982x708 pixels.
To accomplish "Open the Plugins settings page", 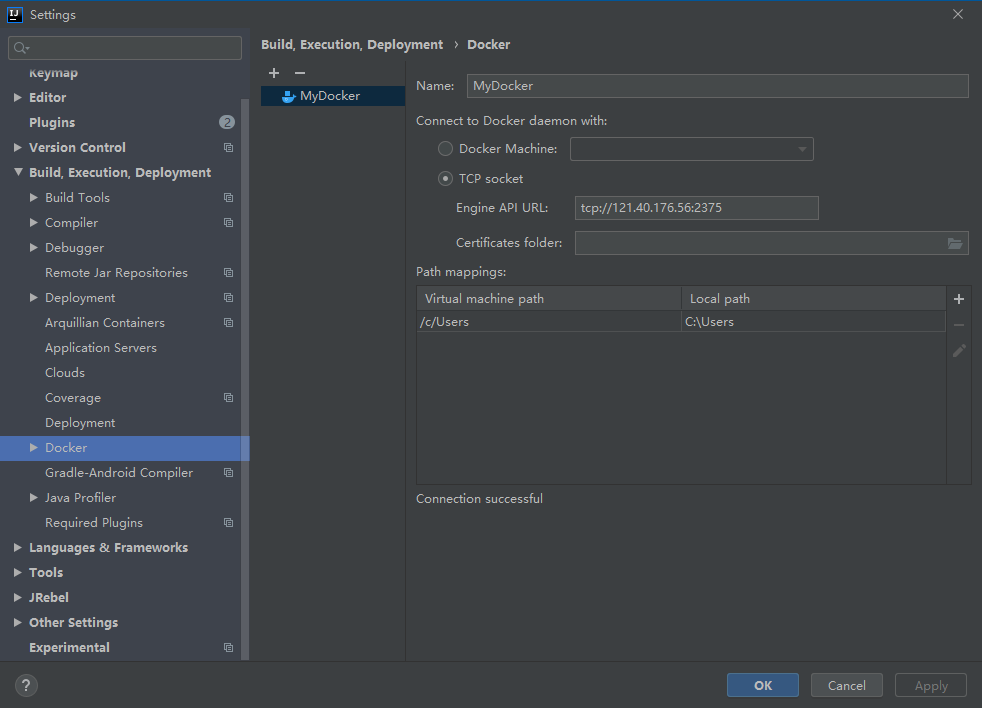I will tap(52, 123).
